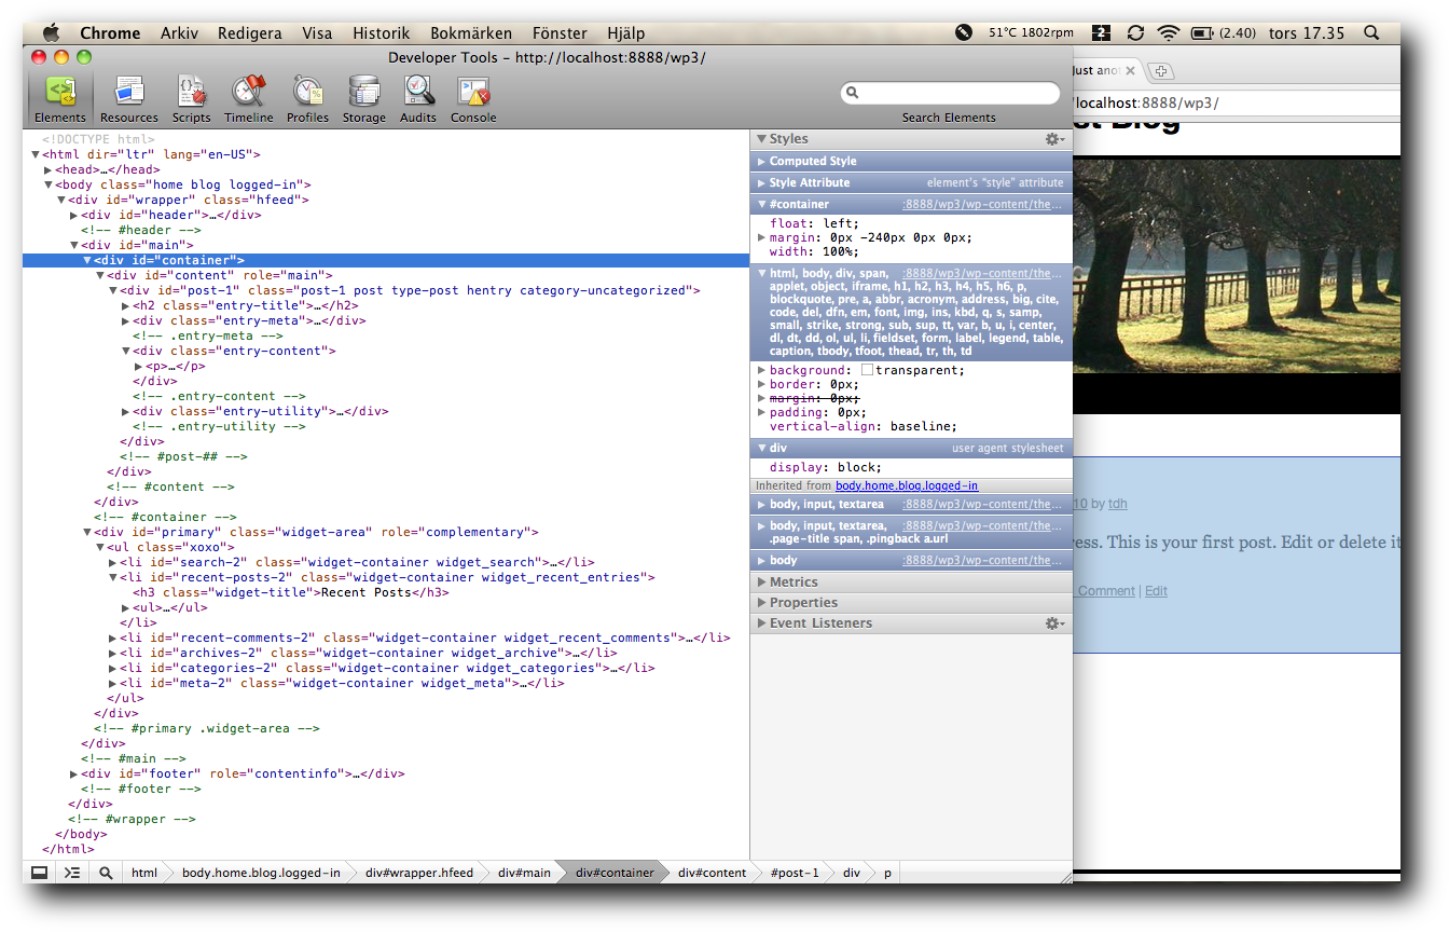Open the Audits panel
The image size is (1449, 932).
[x=418, y=99]
